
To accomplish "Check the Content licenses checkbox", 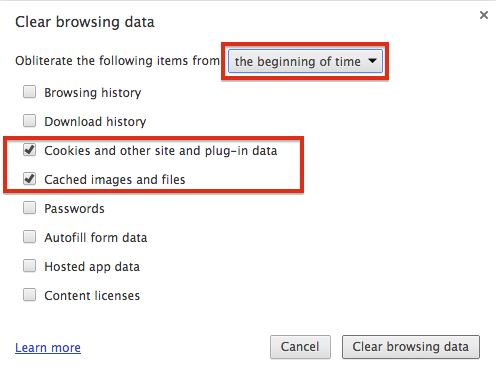I will pyautogui.click(x=29, y=295).
